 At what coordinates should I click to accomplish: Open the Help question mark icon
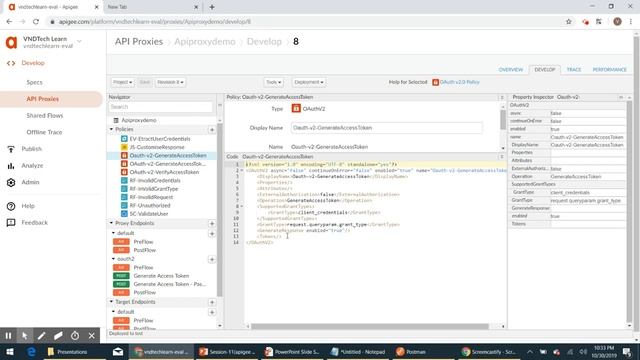11,206
